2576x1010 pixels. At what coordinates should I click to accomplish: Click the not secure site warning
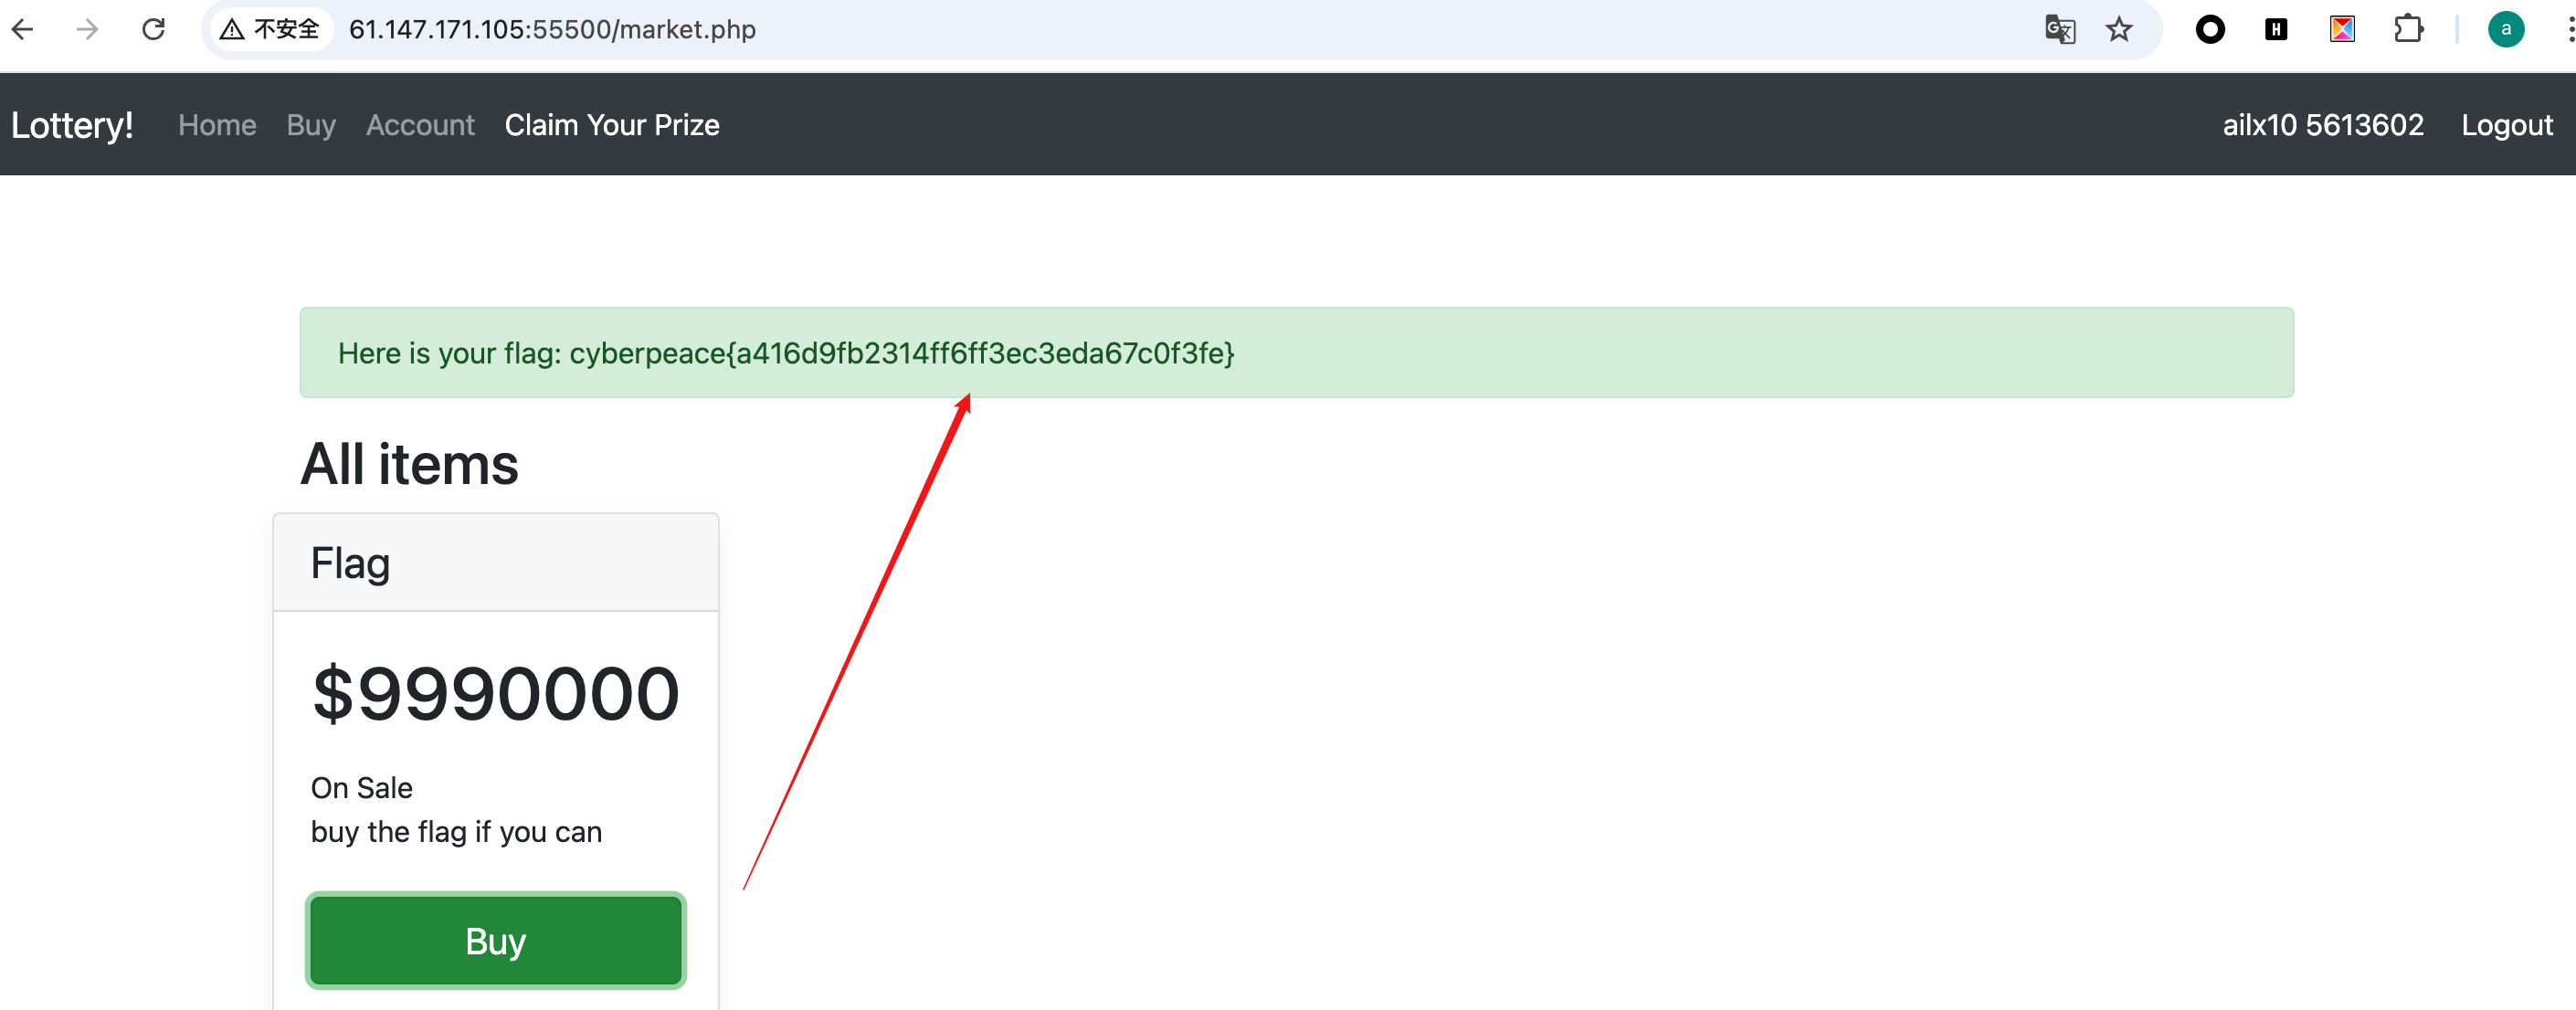tap(270, 29)
